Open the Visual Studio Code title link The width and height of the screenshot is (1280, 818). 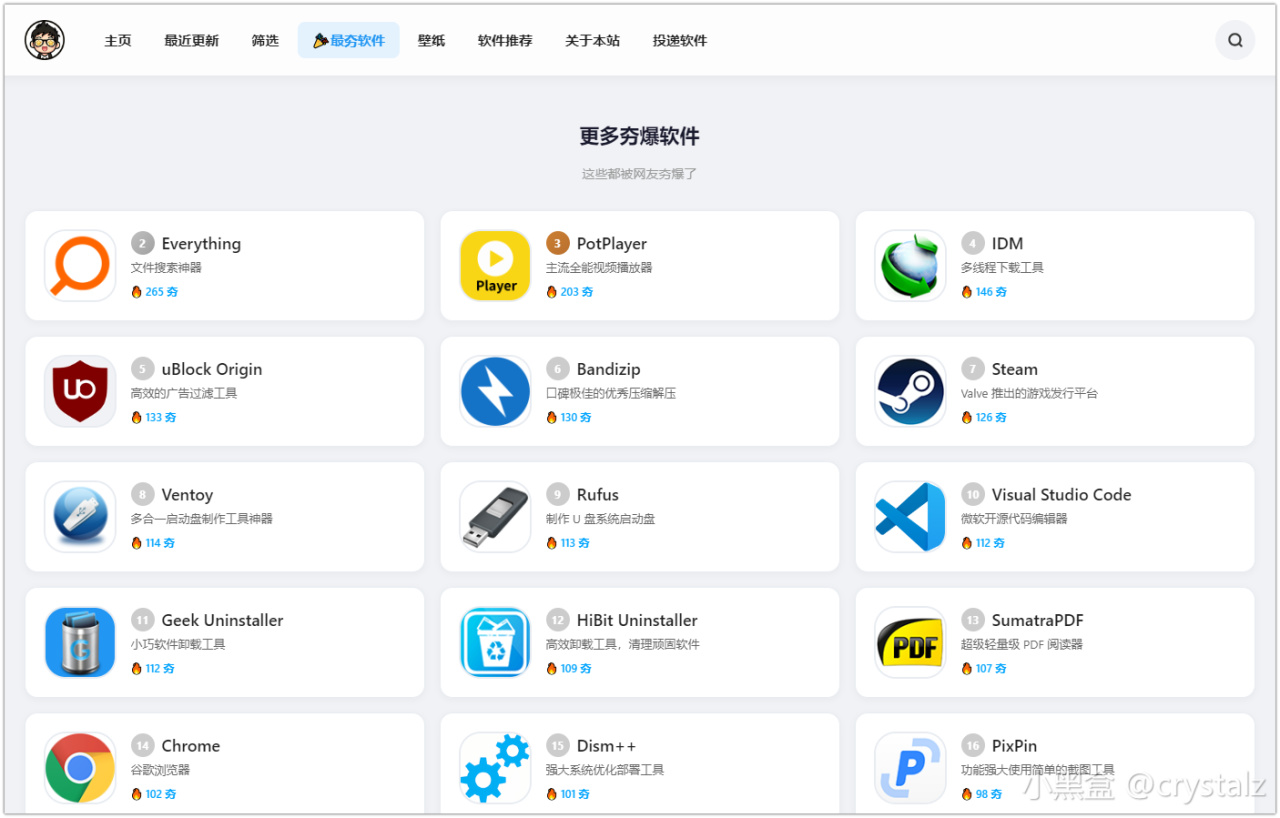point(1062,494)
